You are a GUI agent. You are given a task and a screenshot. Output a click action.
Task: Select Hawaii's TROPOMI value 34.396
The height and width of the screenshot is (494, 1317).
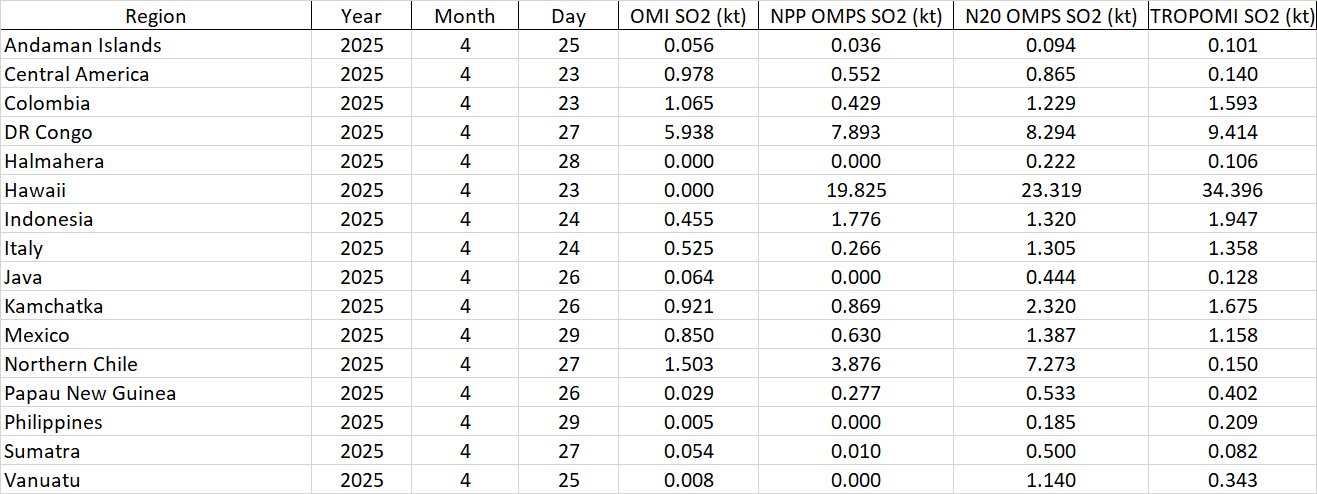tap(1231, 190)
